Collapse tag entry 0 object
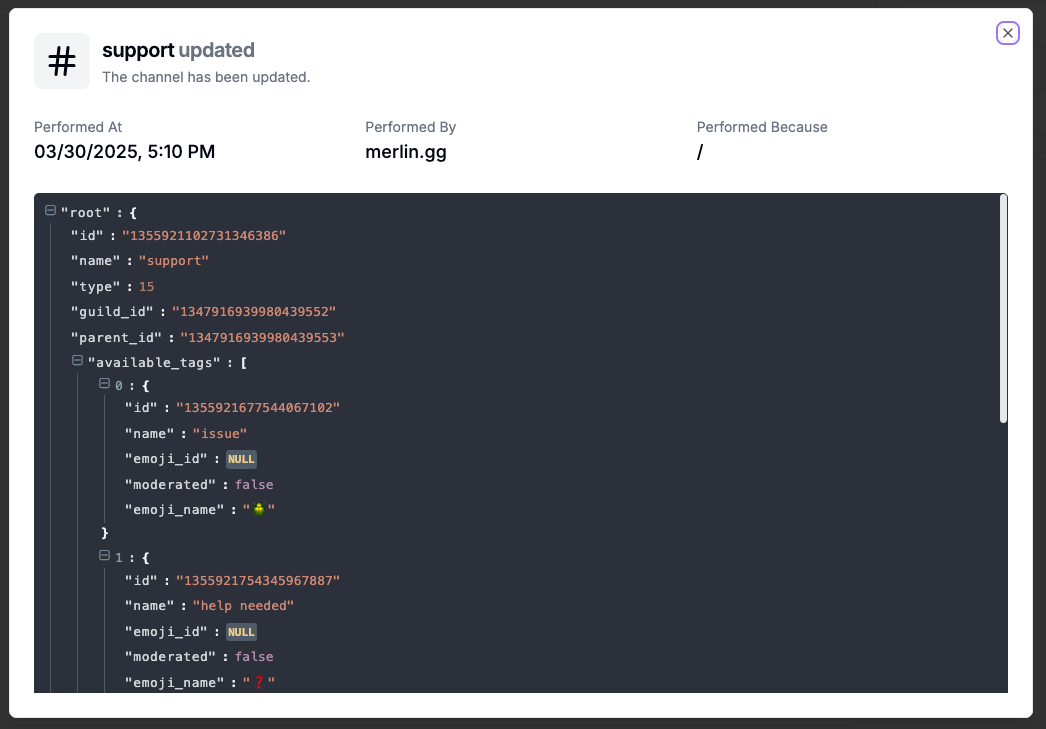The width and height of the screenshot is (1046, 729). click(x=104, y=384)
